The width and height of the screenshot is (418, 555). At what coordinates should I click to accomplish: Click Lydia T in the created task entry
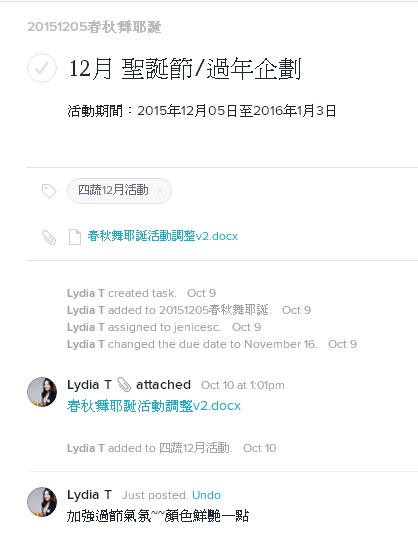(86, 293)
